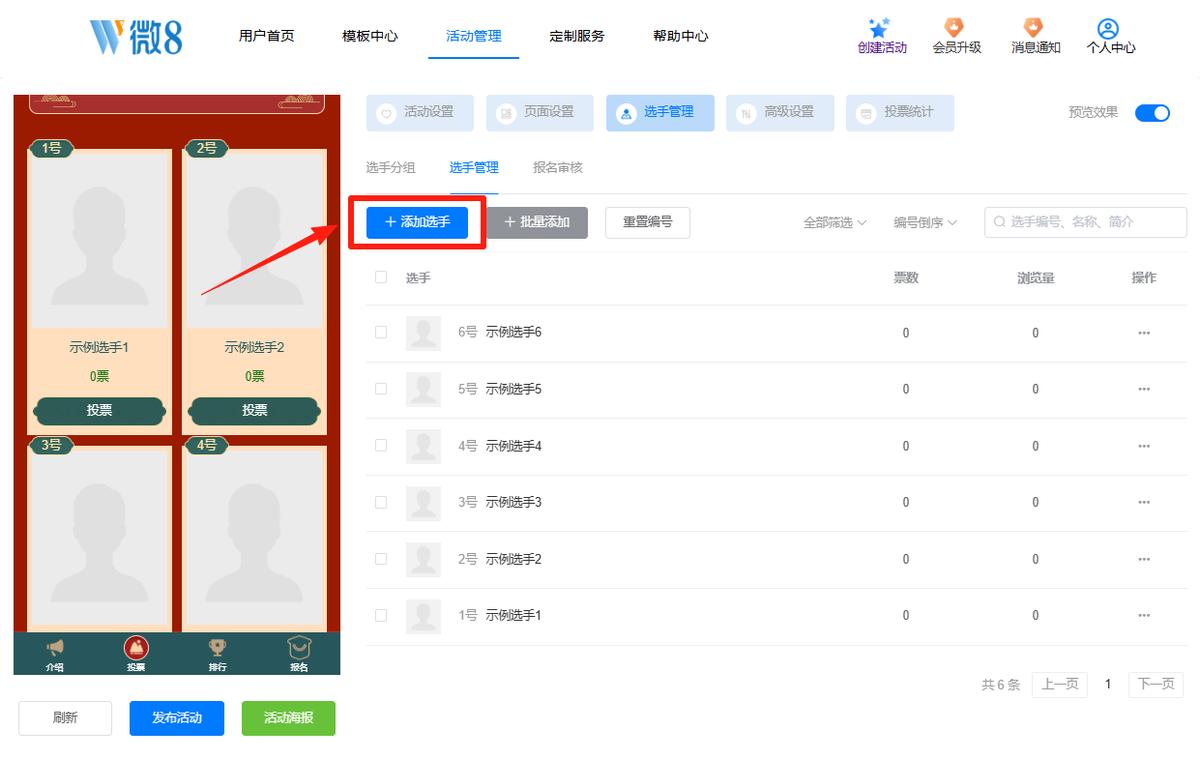This screenshot has height=758, width=1200.
Task: Check the box for 示例选手4
Action: coord(381,445)
